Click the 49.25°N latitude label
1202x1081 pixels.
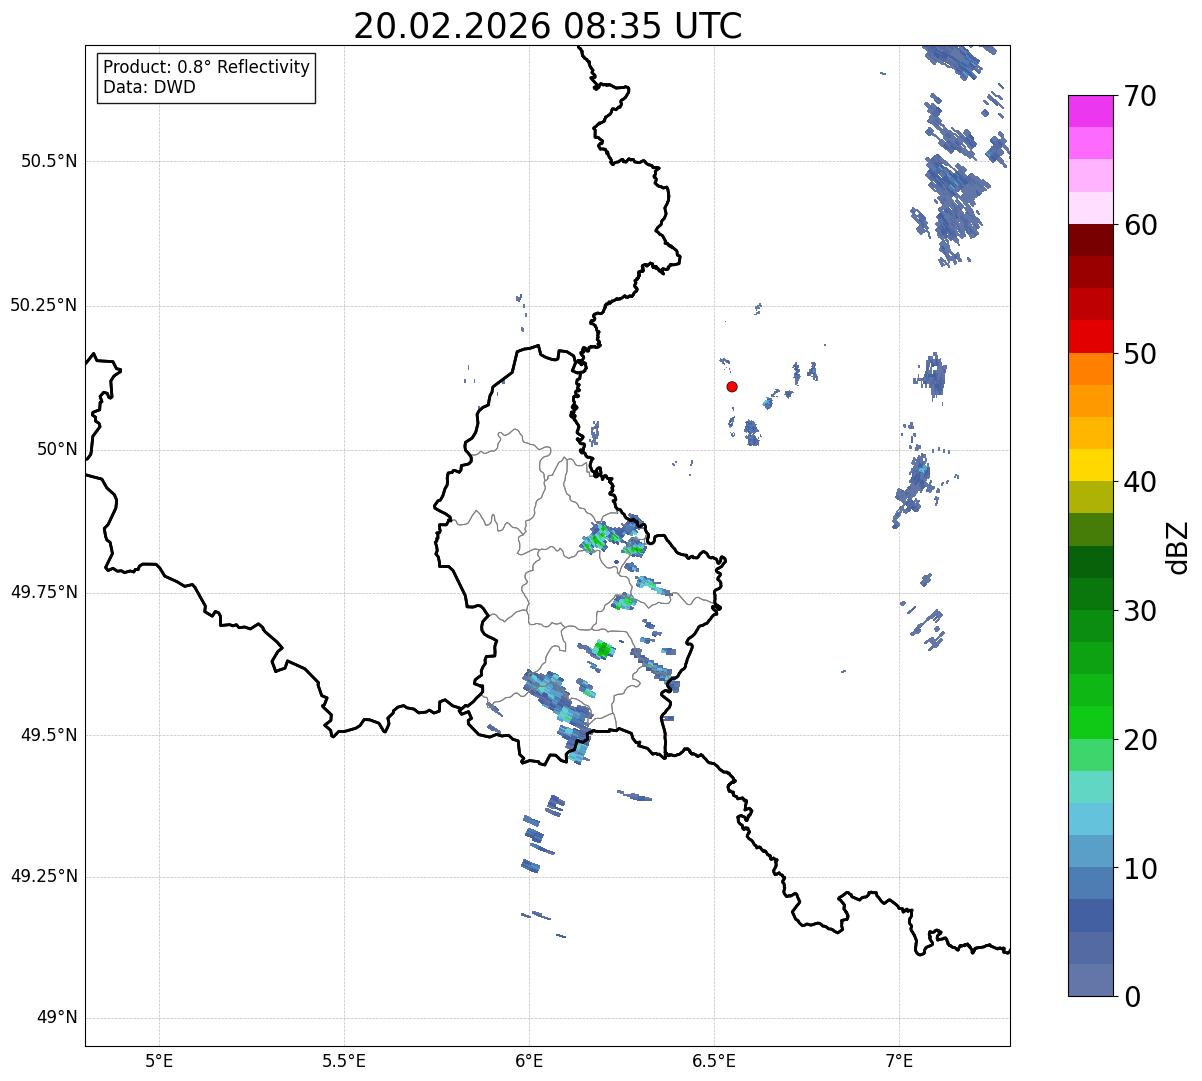pyautogui.click(x=43, y=876)
